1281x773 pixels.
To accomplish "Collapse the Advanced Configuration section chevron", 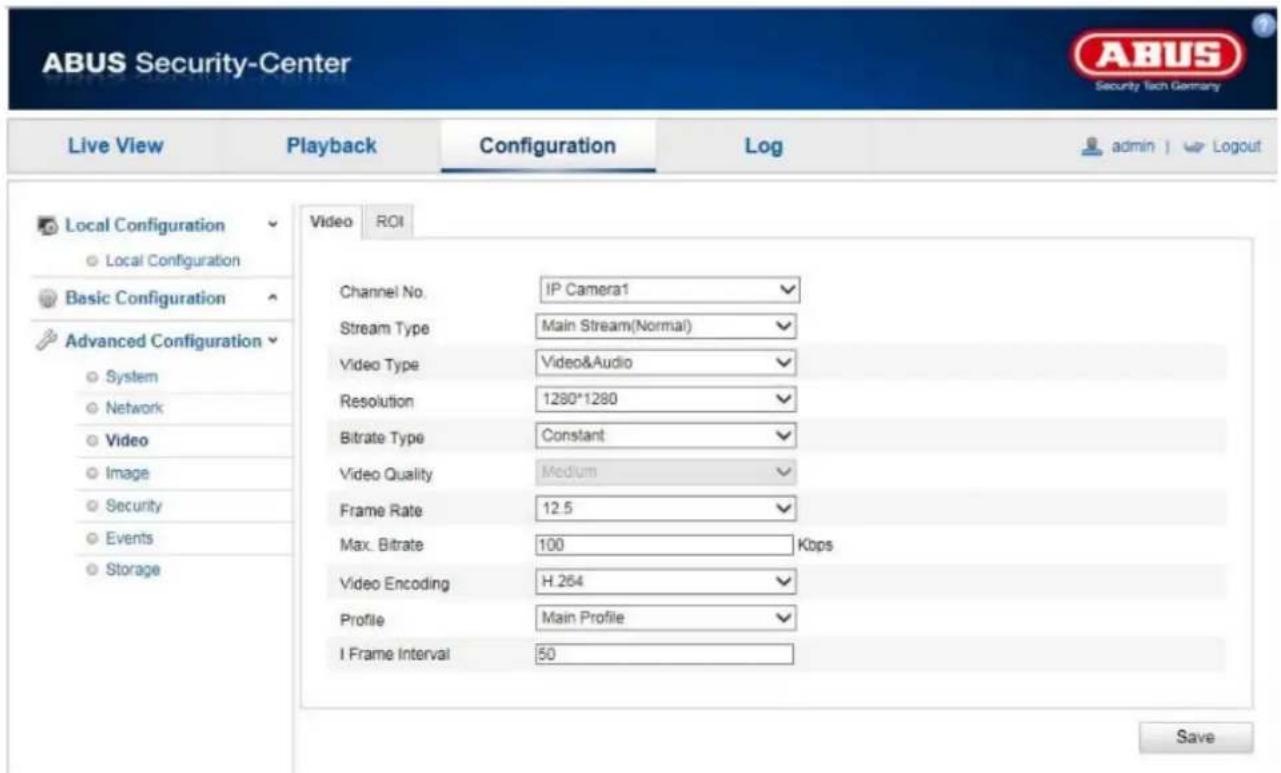I will (x=271, y=341).
